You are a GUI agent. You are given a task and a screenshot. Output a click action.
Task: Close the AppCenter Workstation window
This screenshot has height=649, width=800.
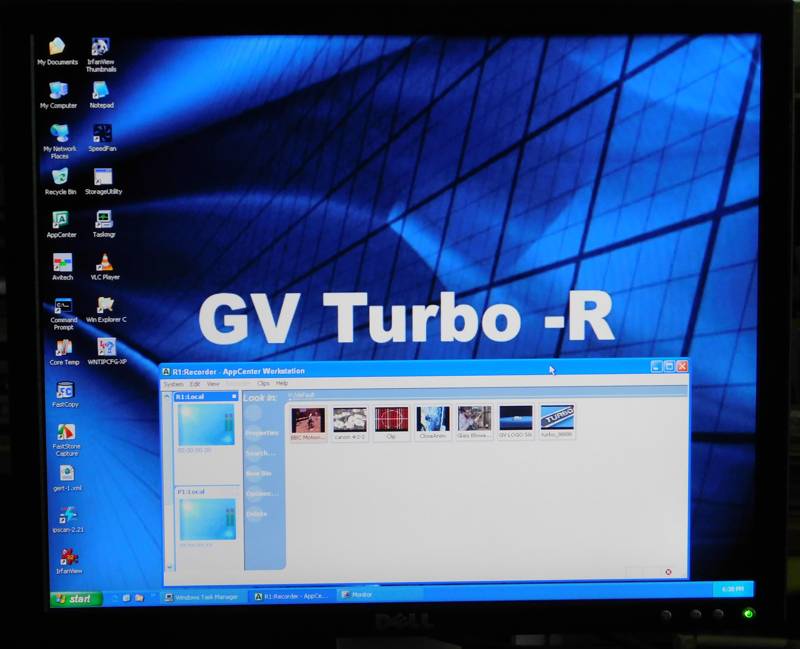point(682,366)
